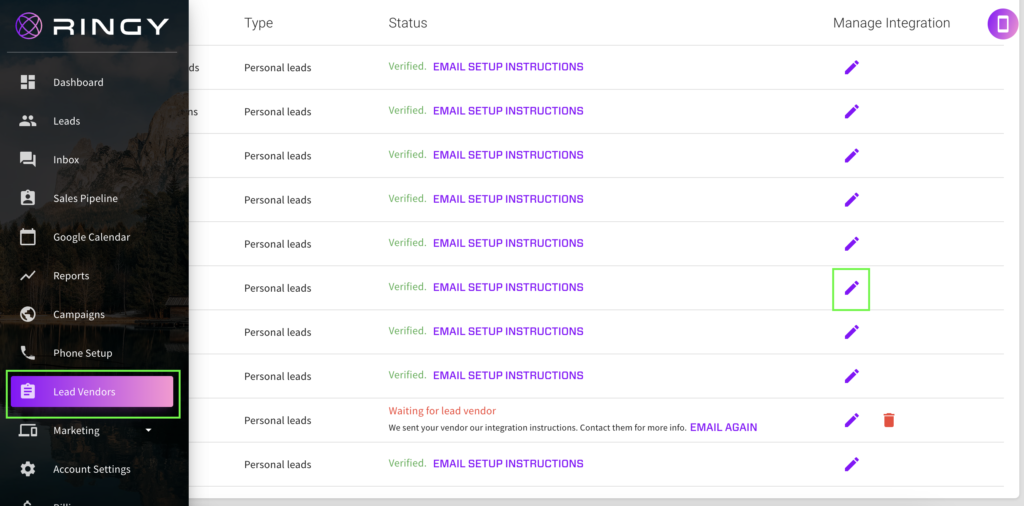Click EMAIL AGAIN for the waiting vendor
Screen dimensions: 1024x506
point(723,427)
